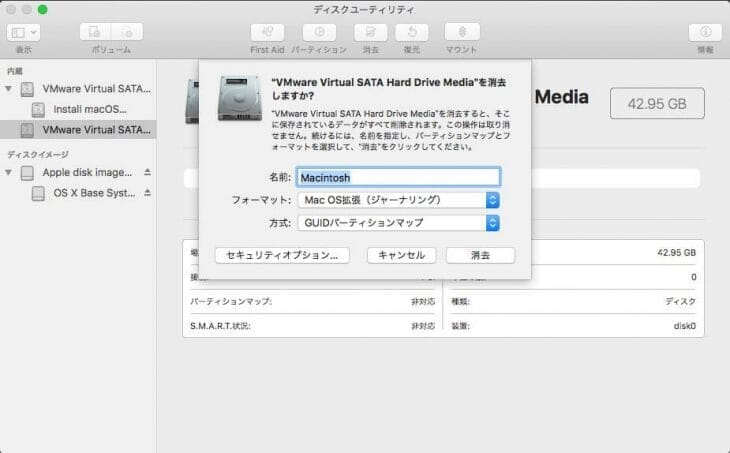Collapse the Apple disk image disclosure triangle
Image resolution: width=730 pixels, height=453 pixels.
[x=9, y=172]
